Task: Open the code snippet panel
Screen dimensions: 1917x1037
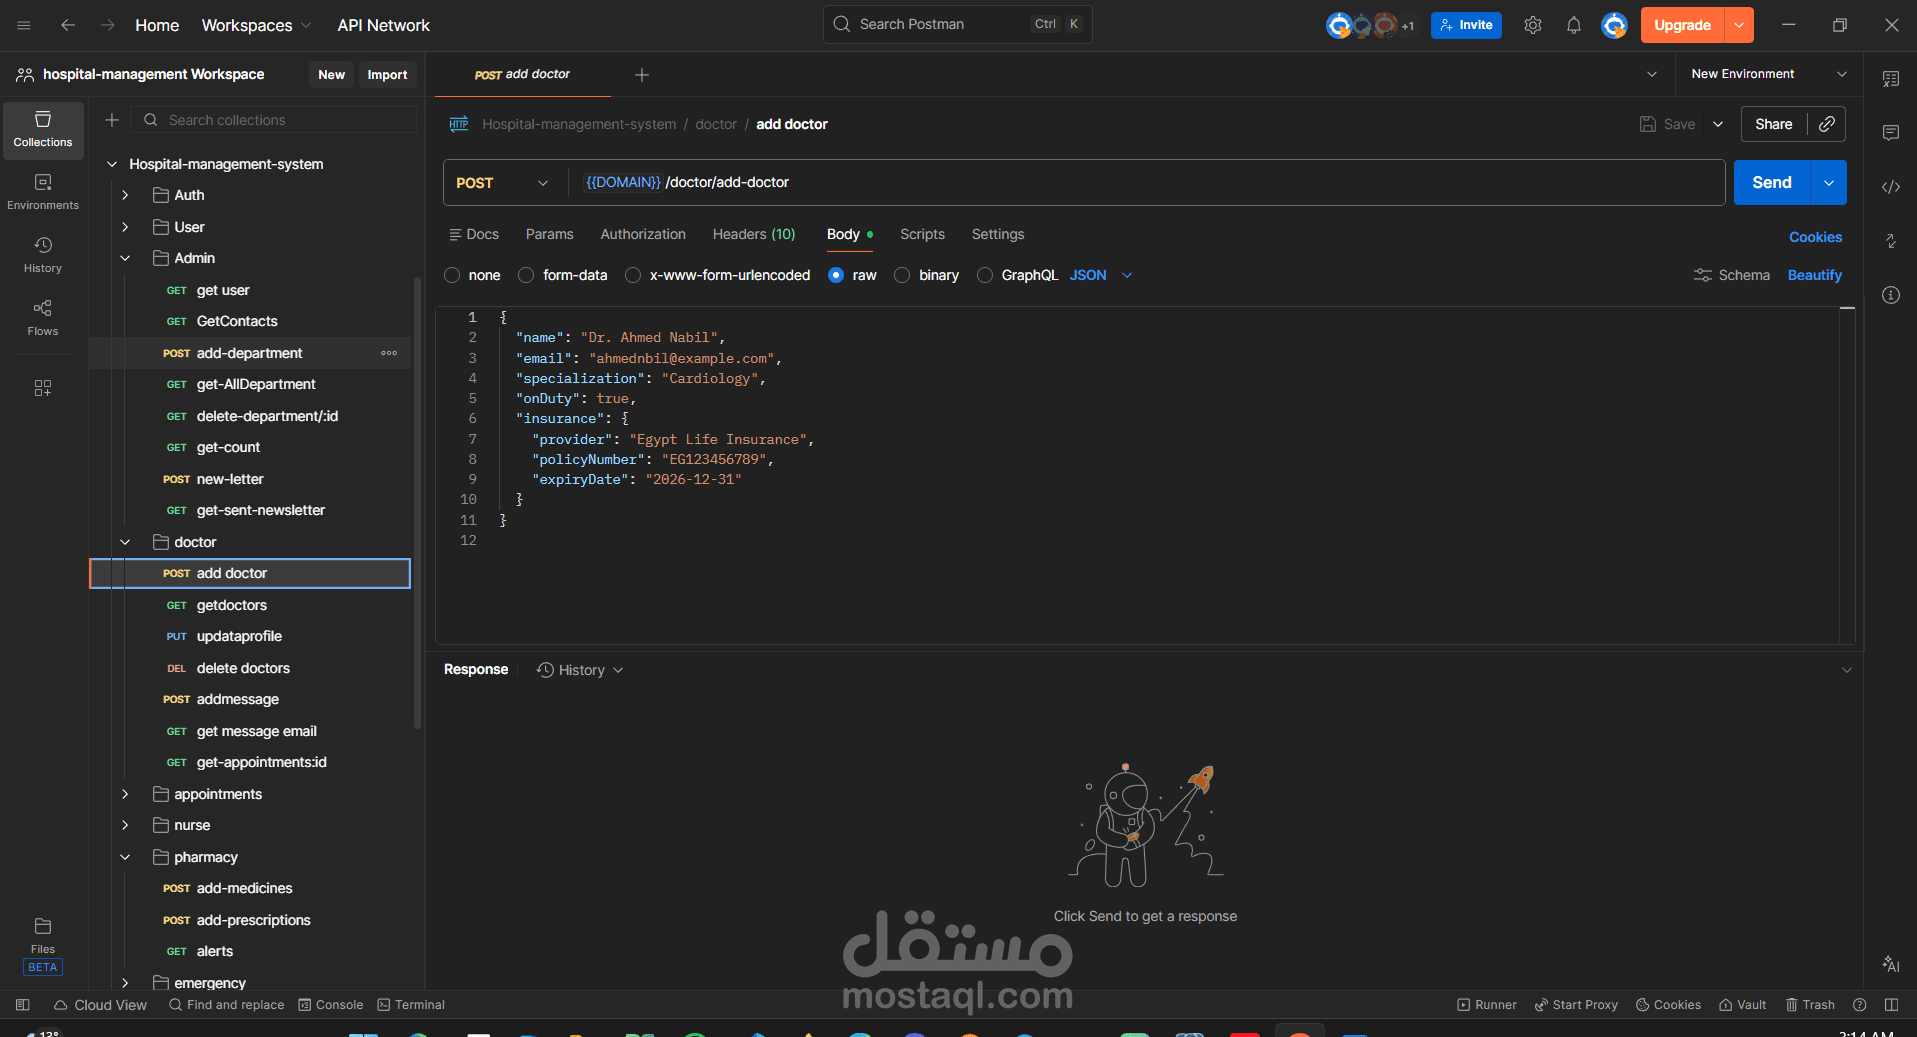Action: tap(1891, 187)
